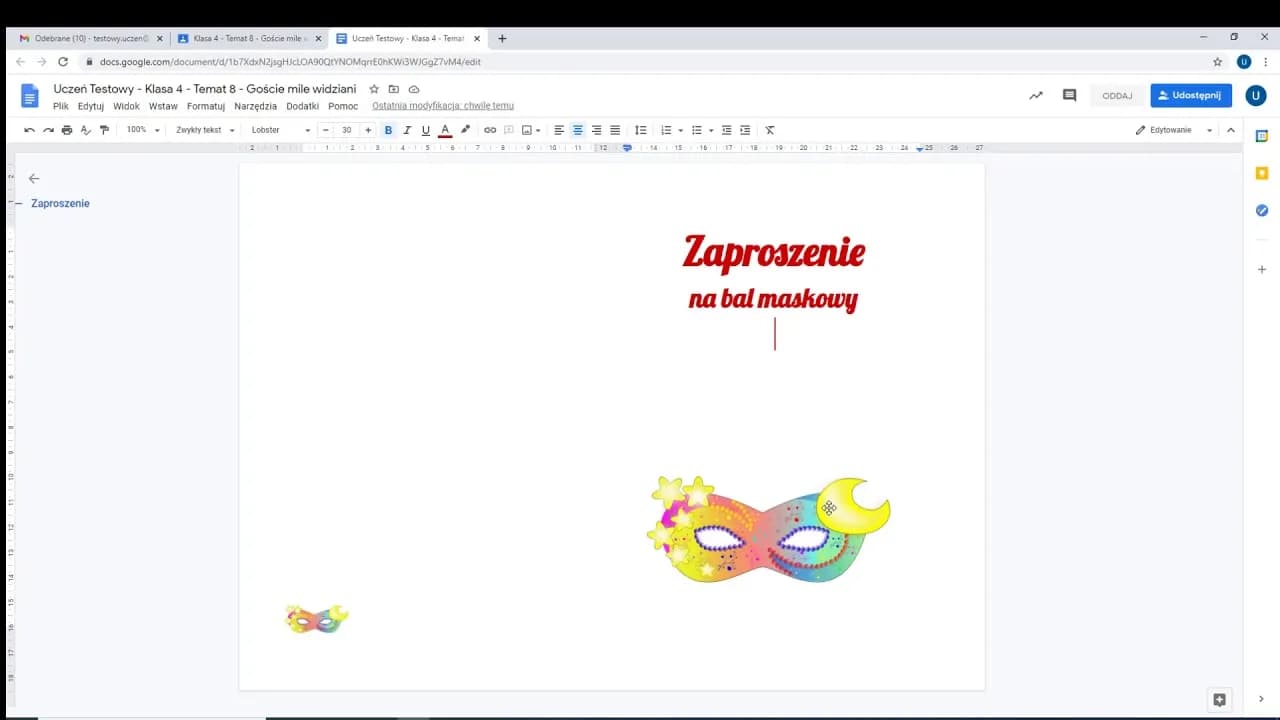Viewport: 1280px width, 720px height.
Task: Toggle bold formatting off
Action: (388, 129)
